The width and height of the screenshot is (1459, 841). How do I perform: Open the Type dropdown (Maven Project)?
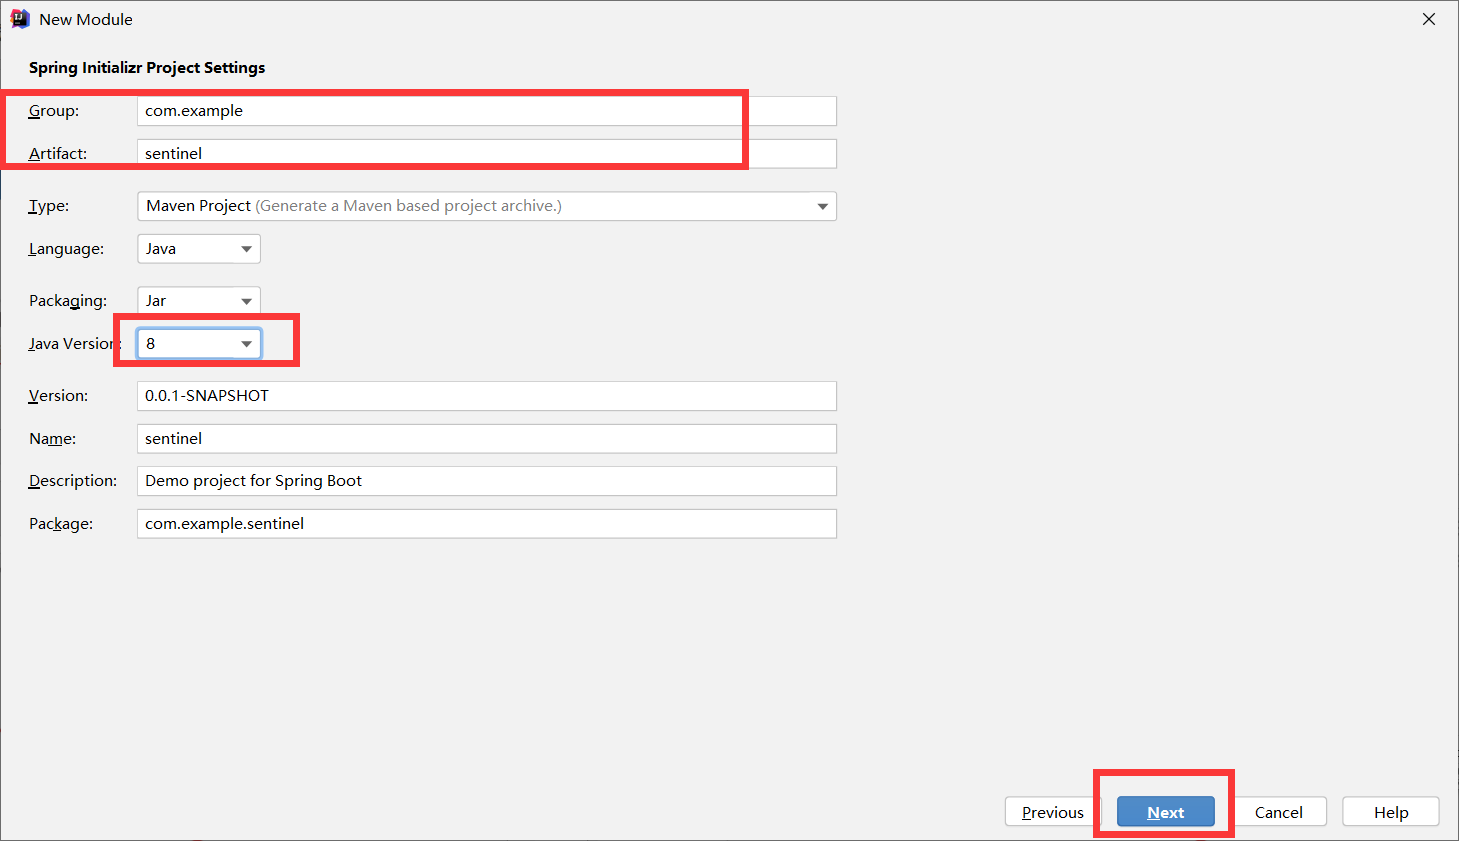486,206
